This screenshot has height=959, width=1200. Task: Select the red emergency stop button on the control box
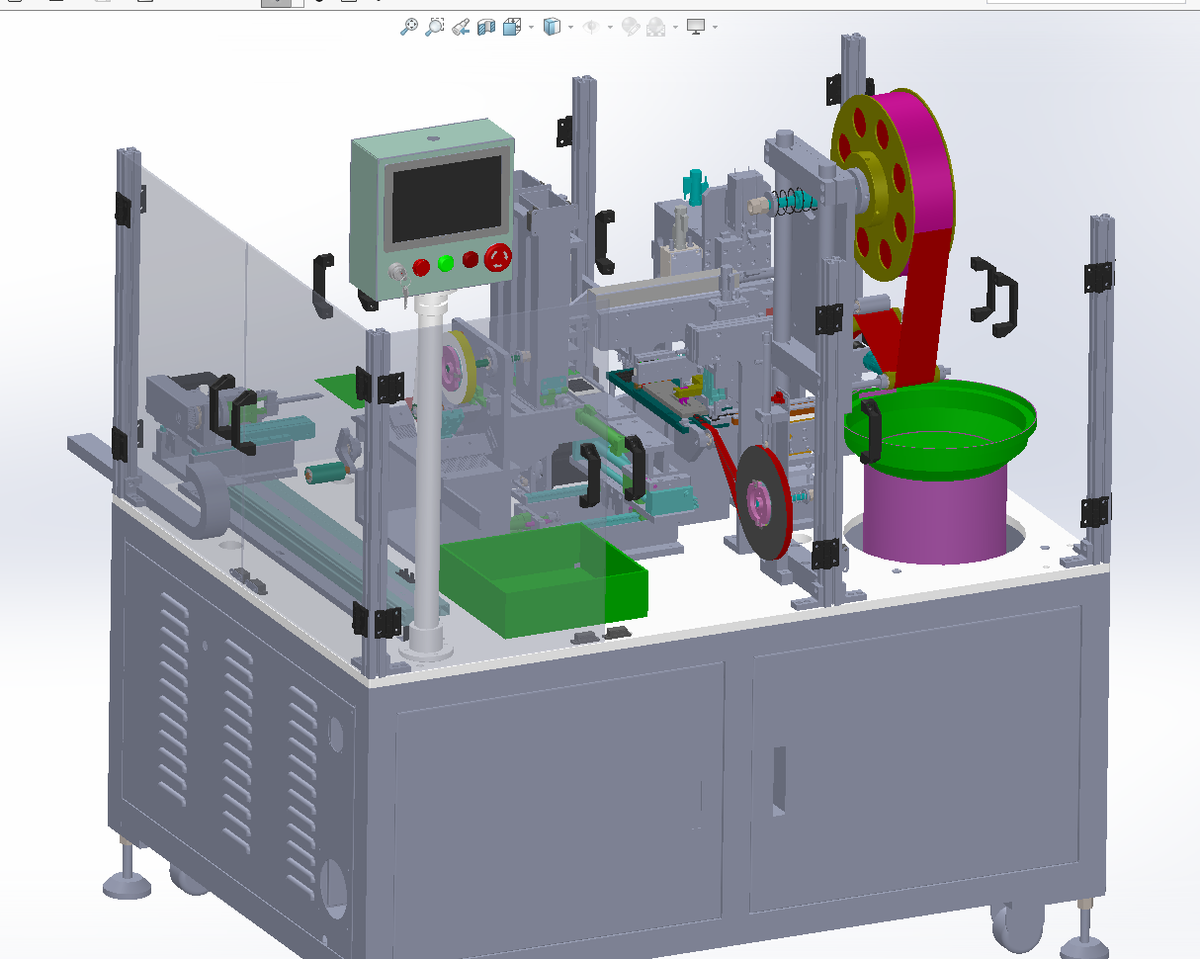tap(497, 260)
